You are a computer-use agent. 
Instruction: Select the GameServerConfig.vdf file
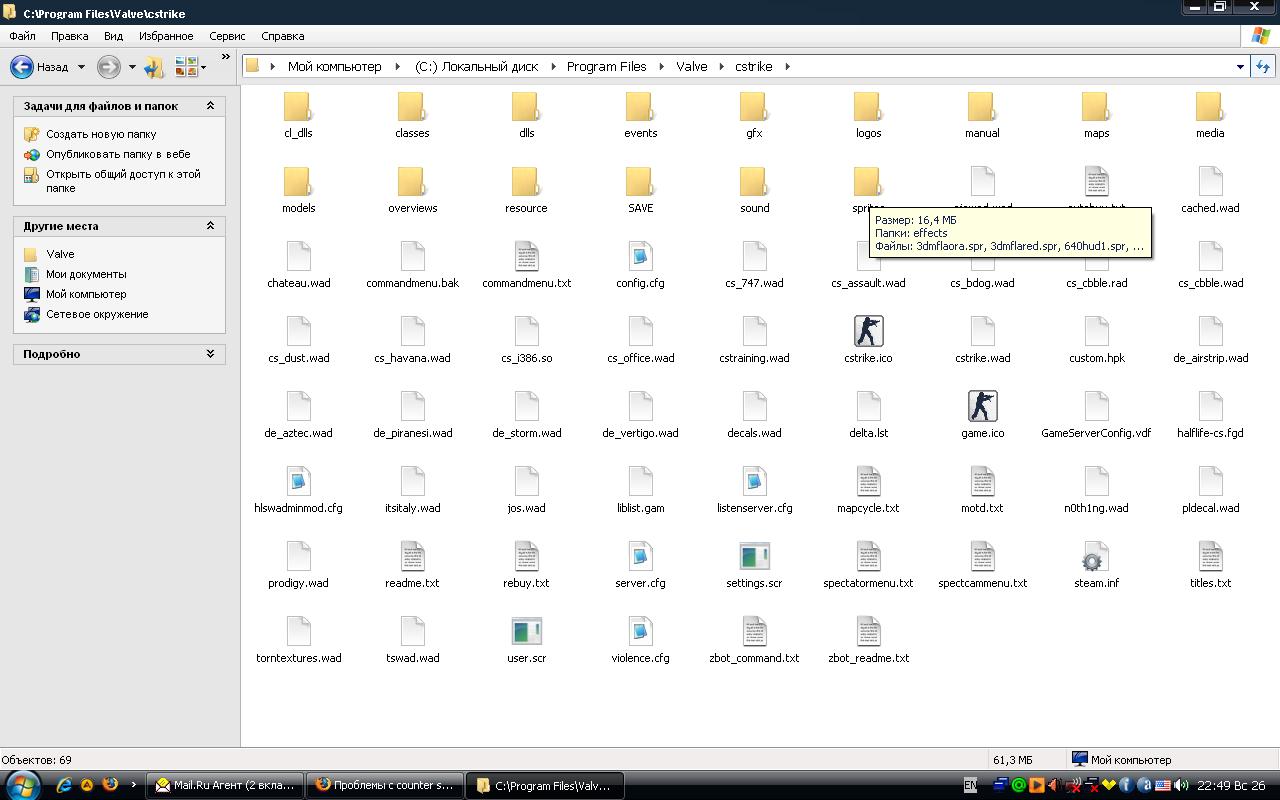(x=1096, y=406)
